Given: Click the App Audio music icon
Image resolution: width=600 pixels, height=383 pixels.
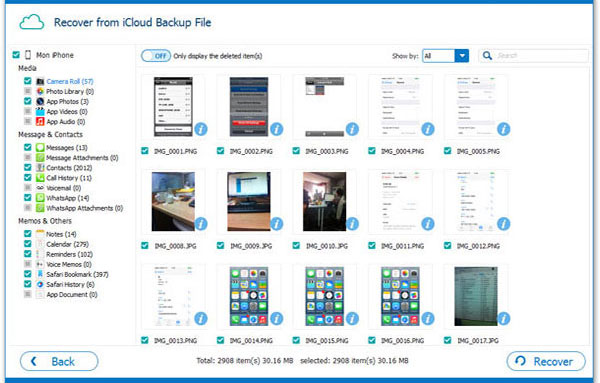Looking at the screenshot, I should [40, 122].
